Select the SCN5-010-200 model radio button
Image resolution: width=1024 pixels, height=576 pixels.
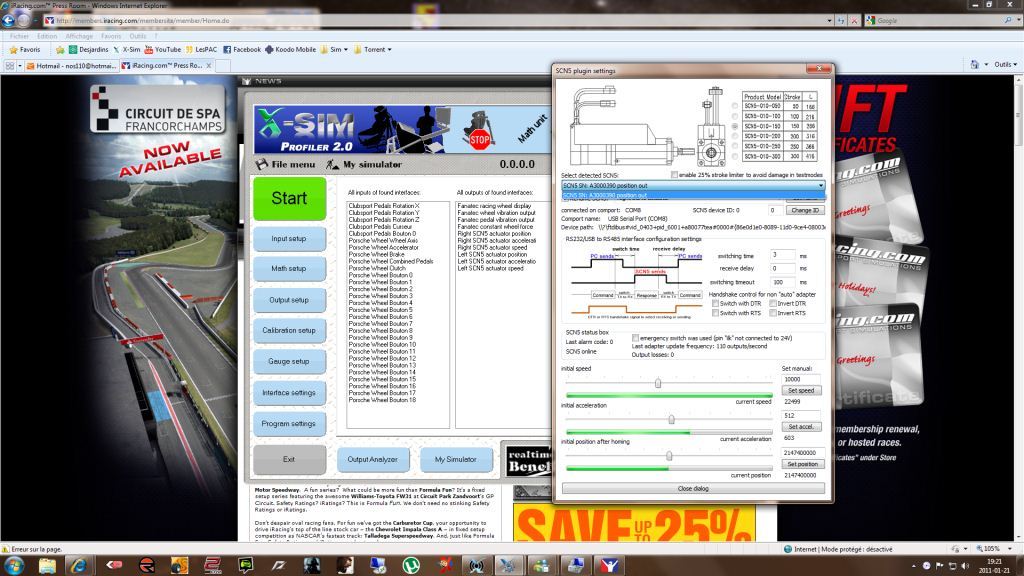point(735,136)
